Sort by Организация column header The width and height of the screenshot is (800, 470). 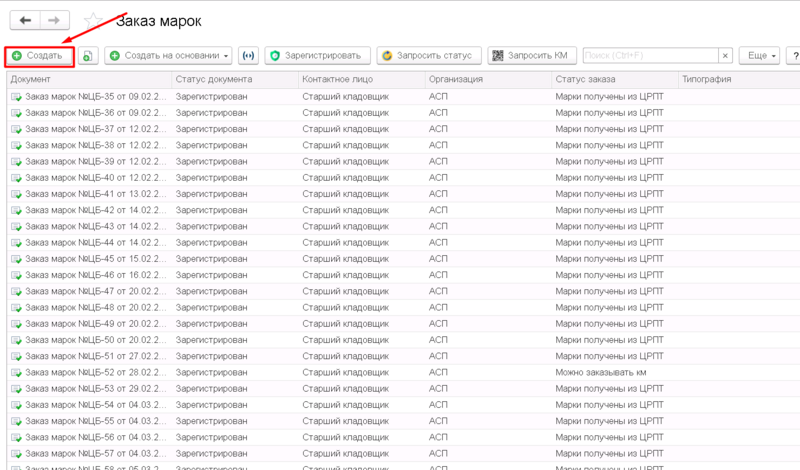point(488,80)
